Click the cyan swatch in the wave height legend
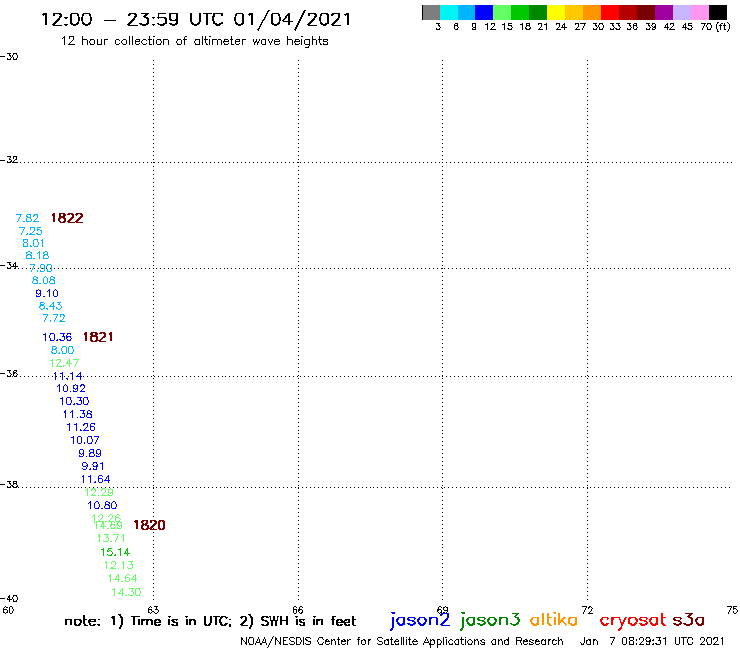 pyautogui.click(x=449, y=12)
